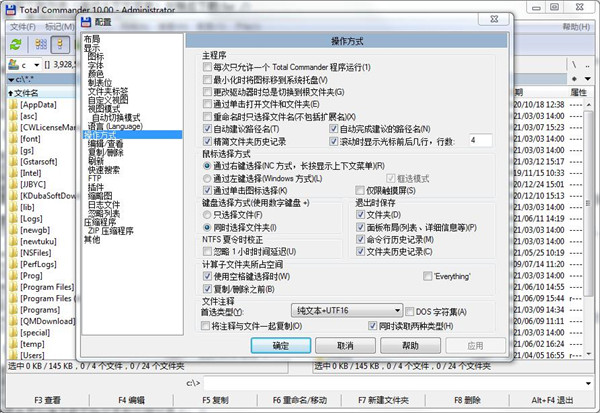Enable minimize to system tray checkbox

click(207, 78)
